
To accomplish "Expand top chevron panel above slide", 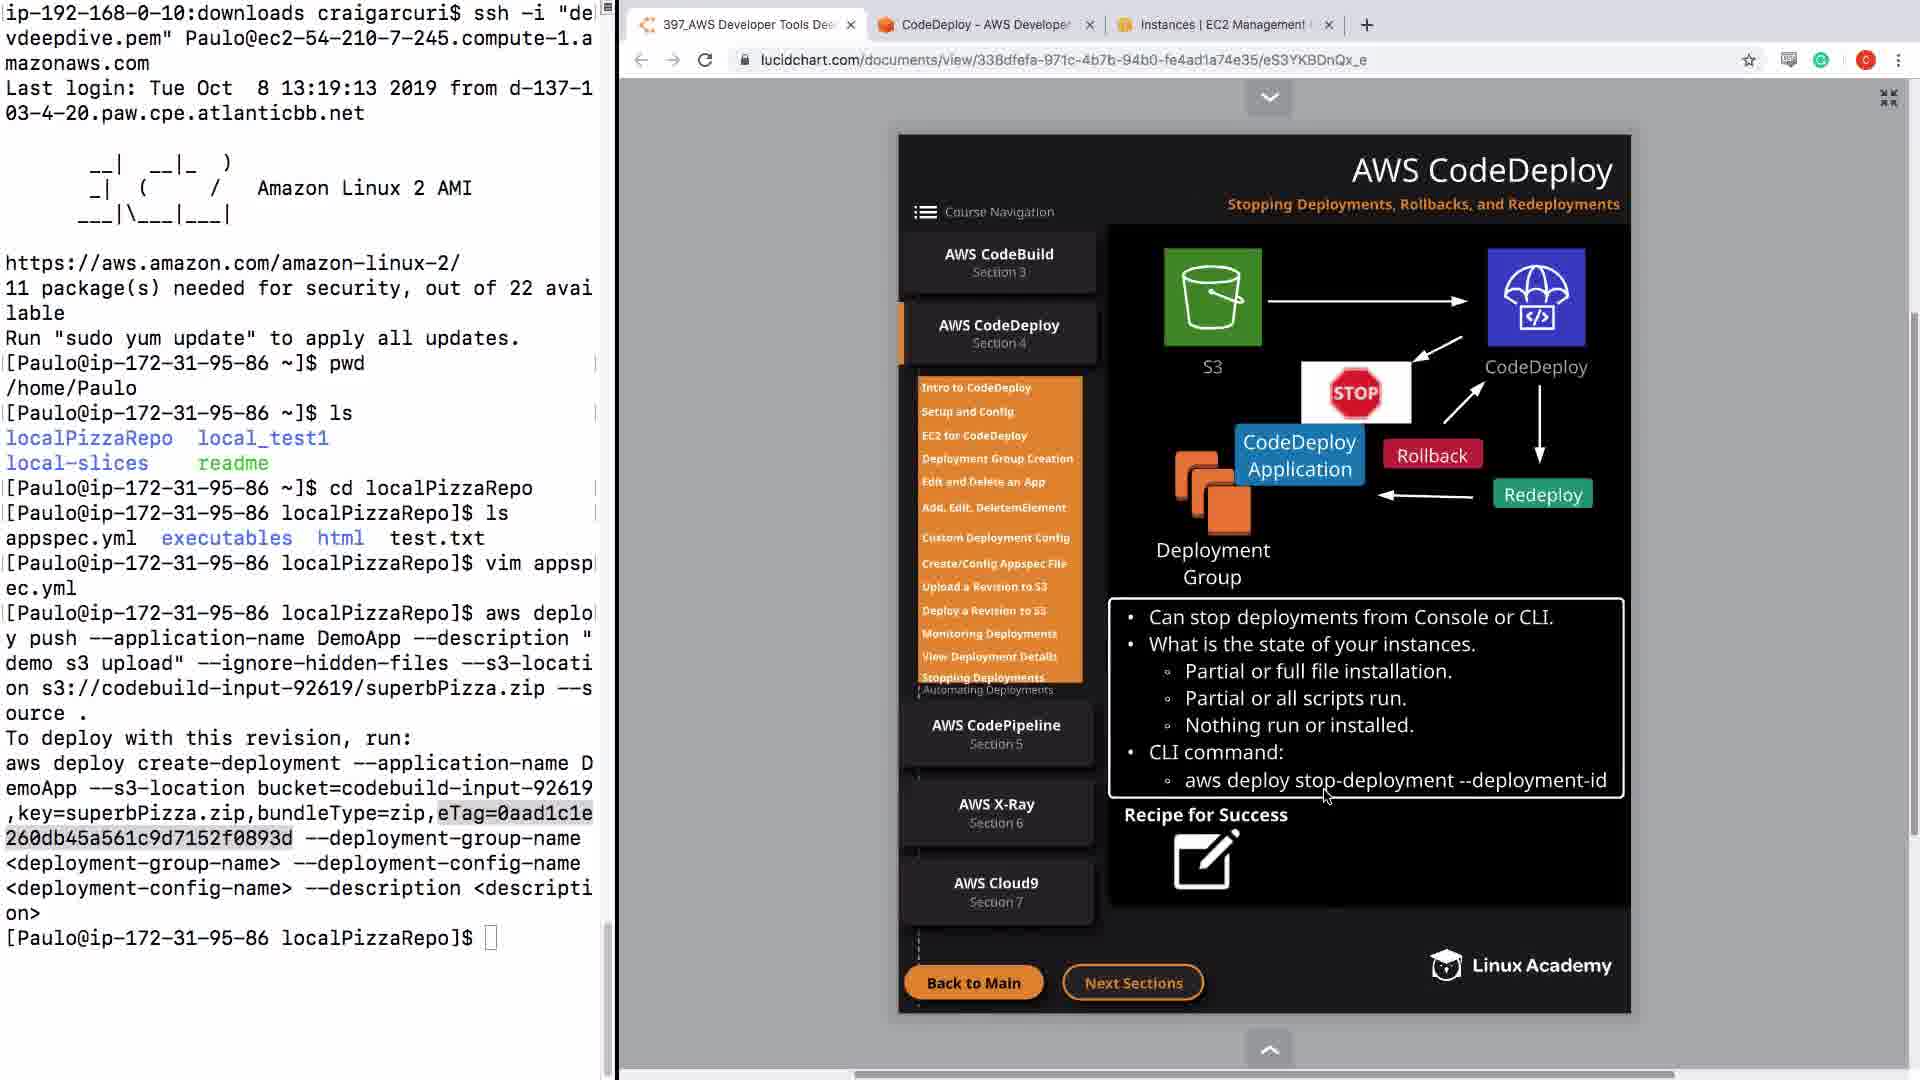I will (x=1269, y=97).
